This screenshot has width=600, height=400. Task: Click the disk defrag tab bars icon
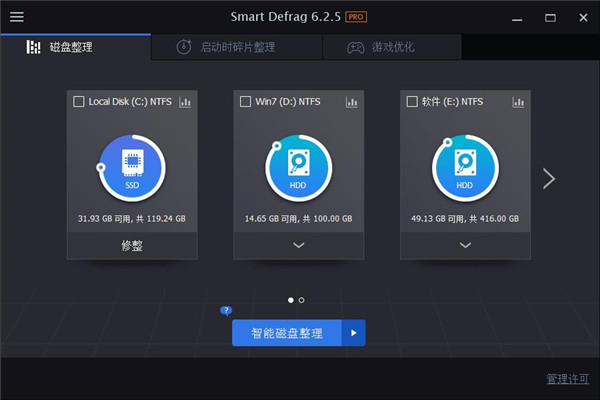coord(33,47)
